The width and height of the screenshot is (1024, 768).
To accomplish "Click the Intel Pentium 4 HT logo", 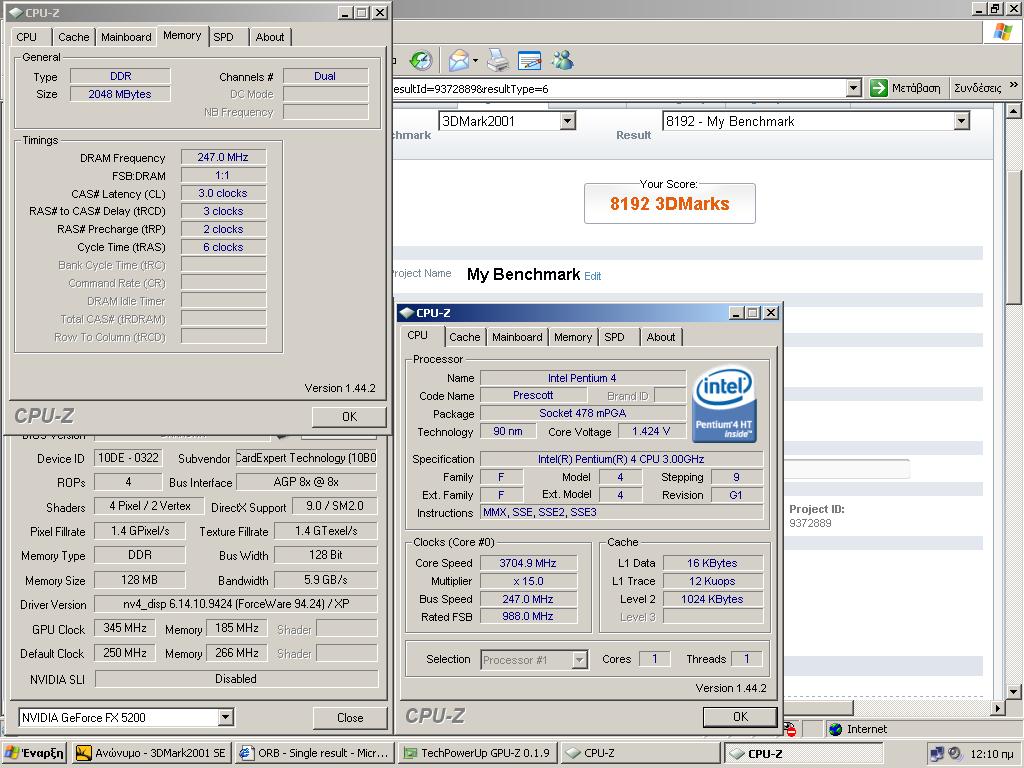I will coord(724,403).
